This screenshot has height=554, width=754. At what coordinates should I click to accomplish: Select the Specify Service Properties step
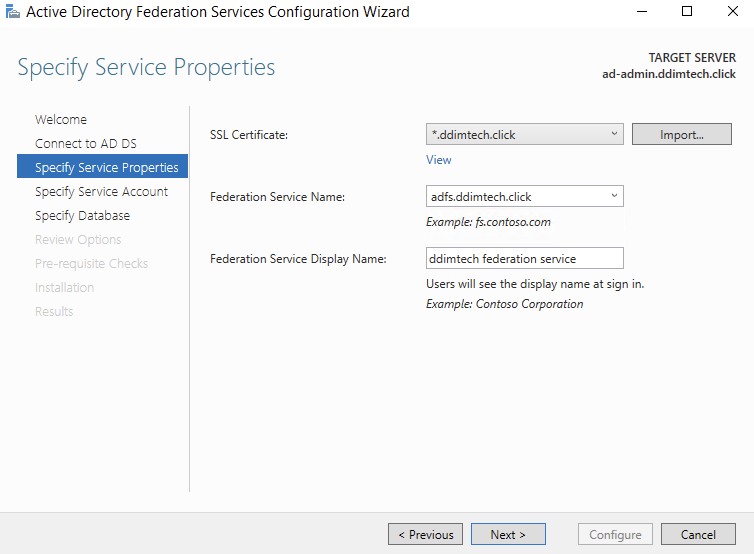click(x=102, y=166)
